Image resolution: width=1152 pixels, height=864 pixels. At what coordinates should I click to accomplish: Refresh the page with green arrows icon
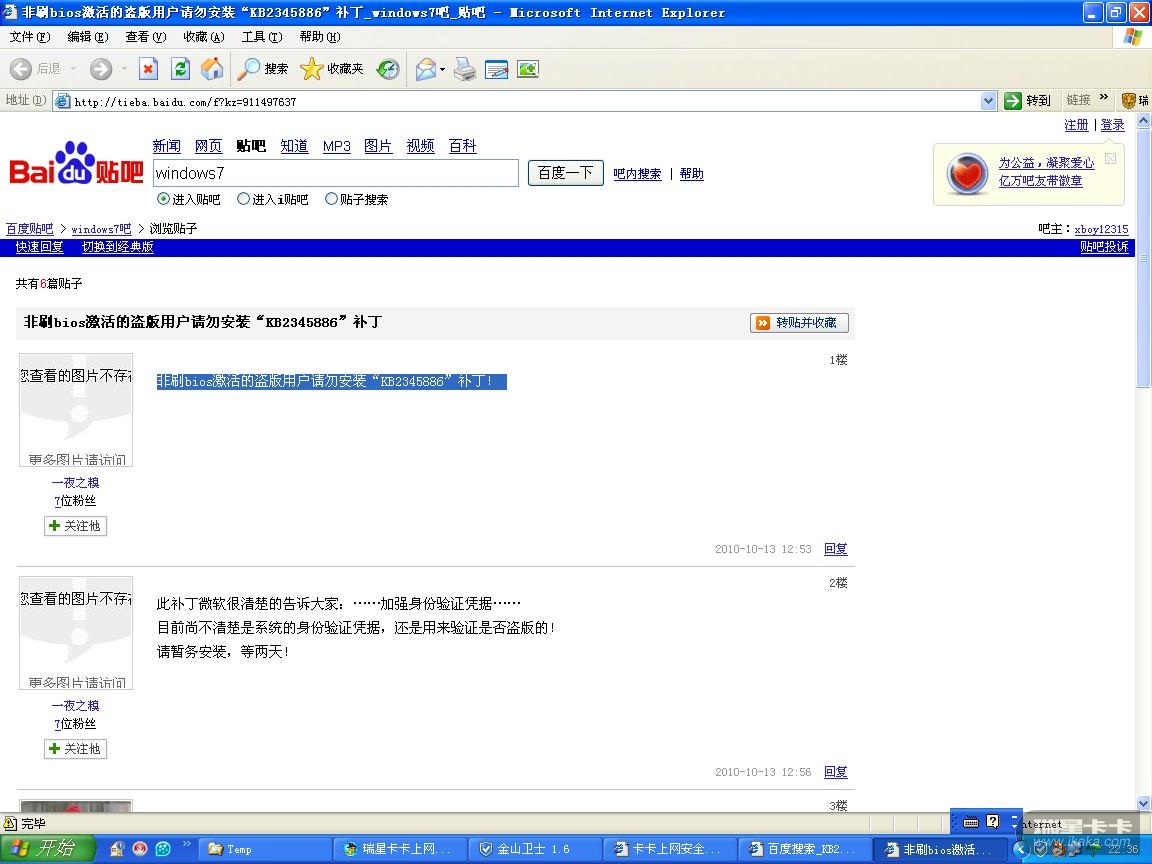[181, 69]
